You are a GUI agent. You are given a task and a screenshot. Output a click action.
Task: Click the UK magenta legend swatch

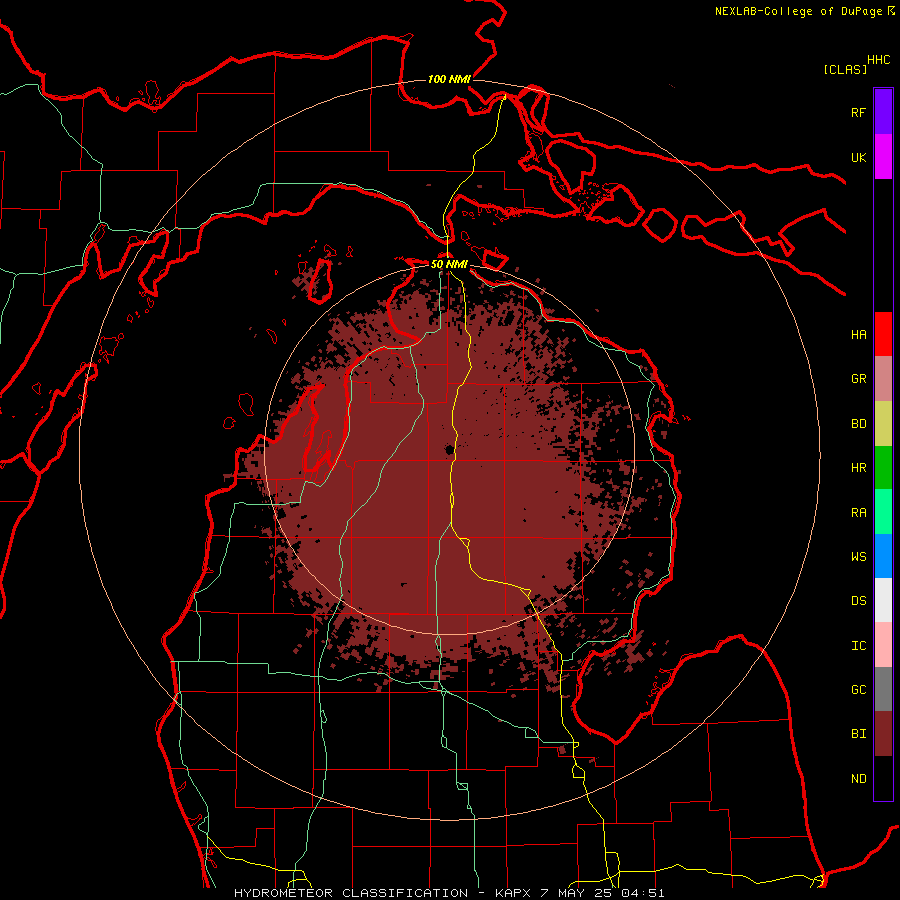tap(883, 157)
